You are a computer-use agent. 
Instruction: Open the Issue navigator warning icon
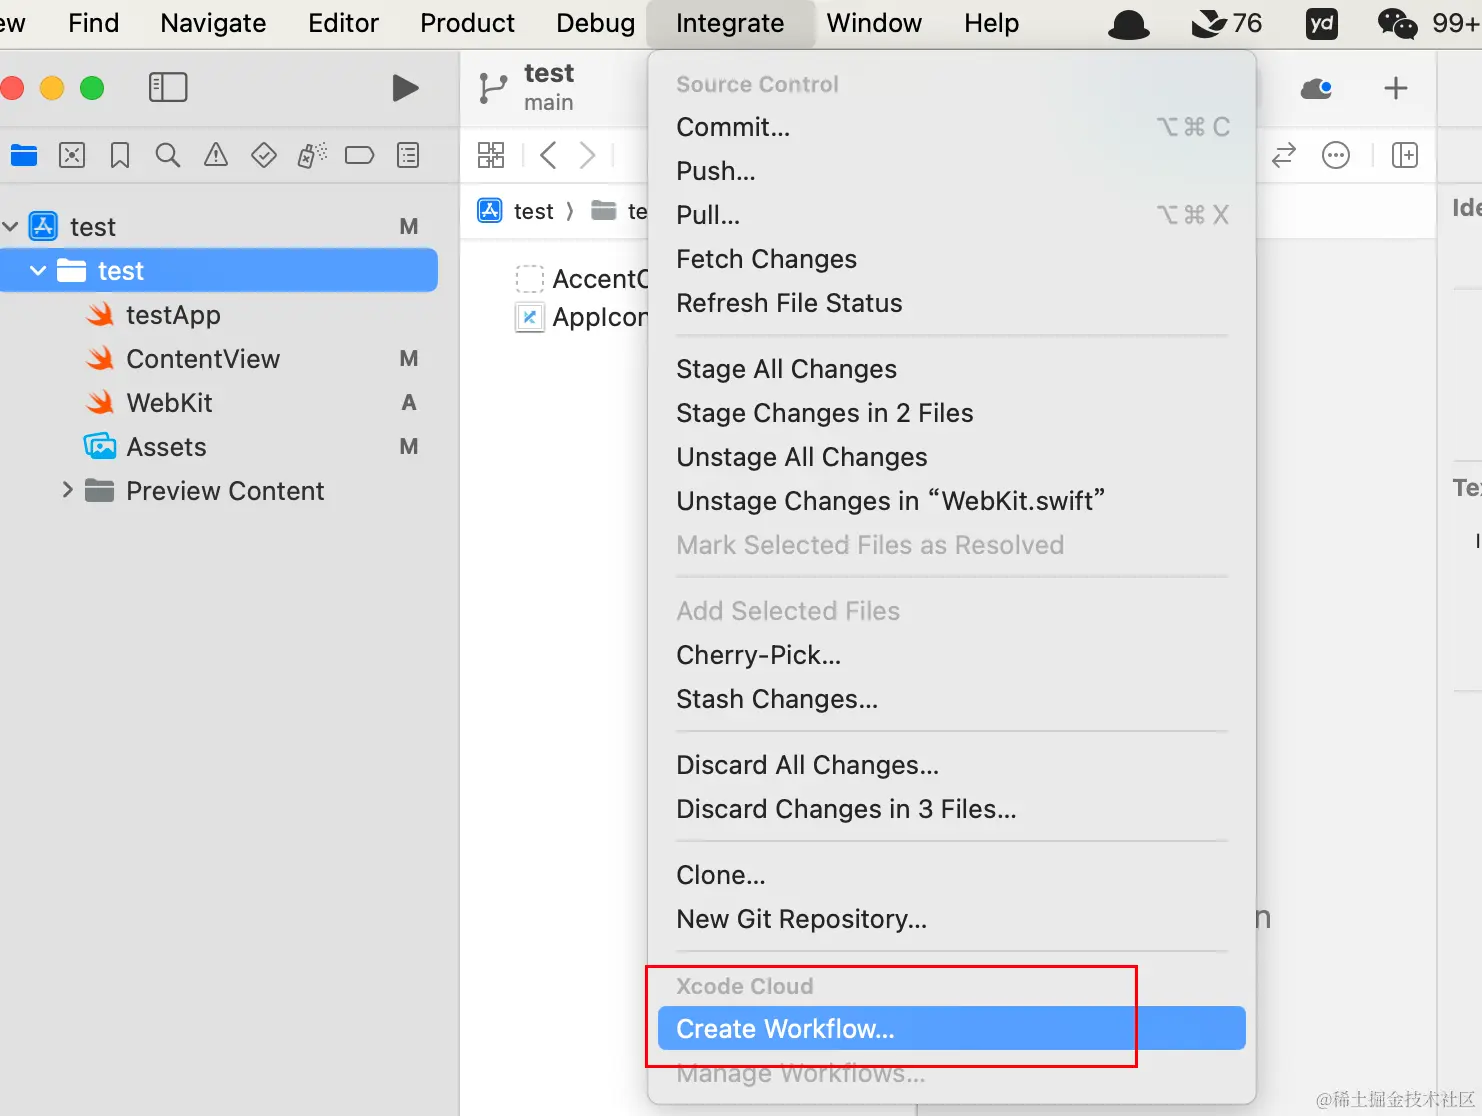click(x=216, y=155)
